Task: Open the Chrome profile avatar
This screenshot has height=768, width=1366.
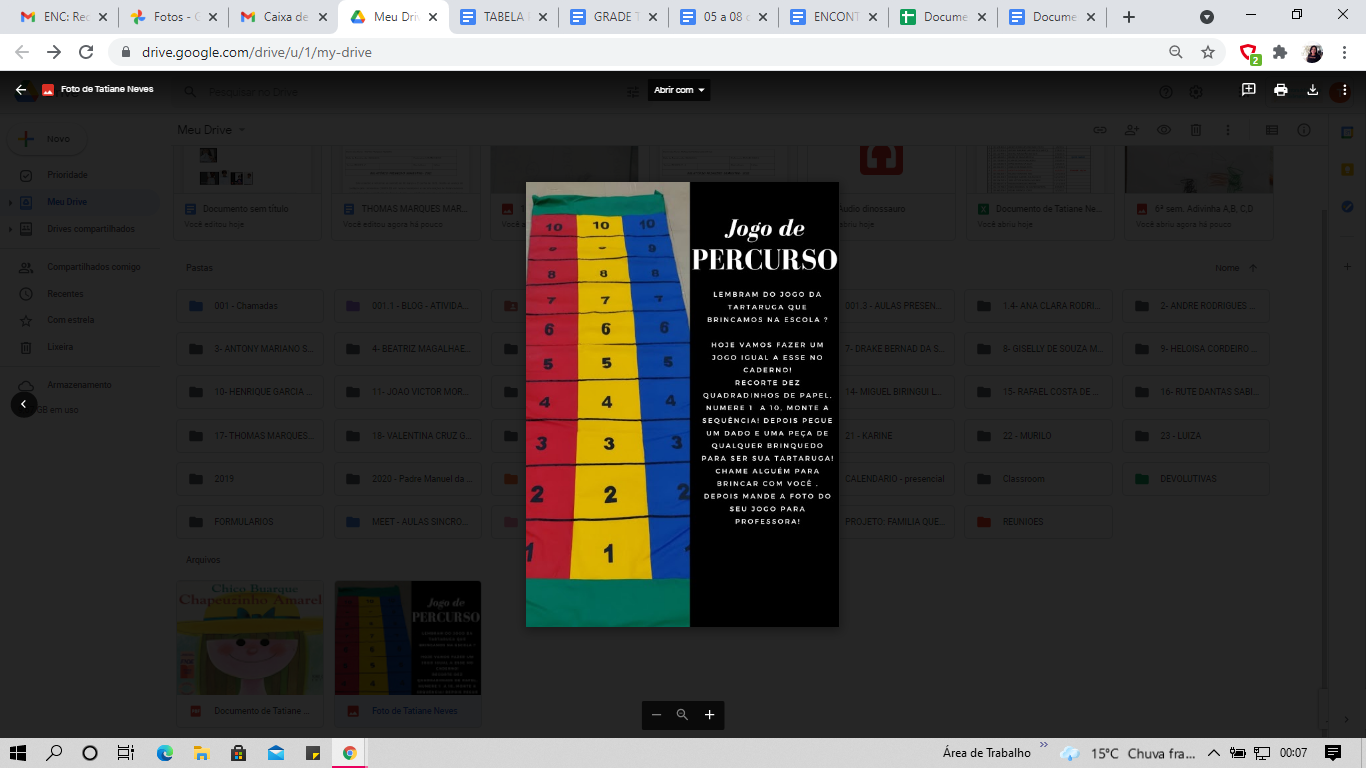Action: (1313, 52)
